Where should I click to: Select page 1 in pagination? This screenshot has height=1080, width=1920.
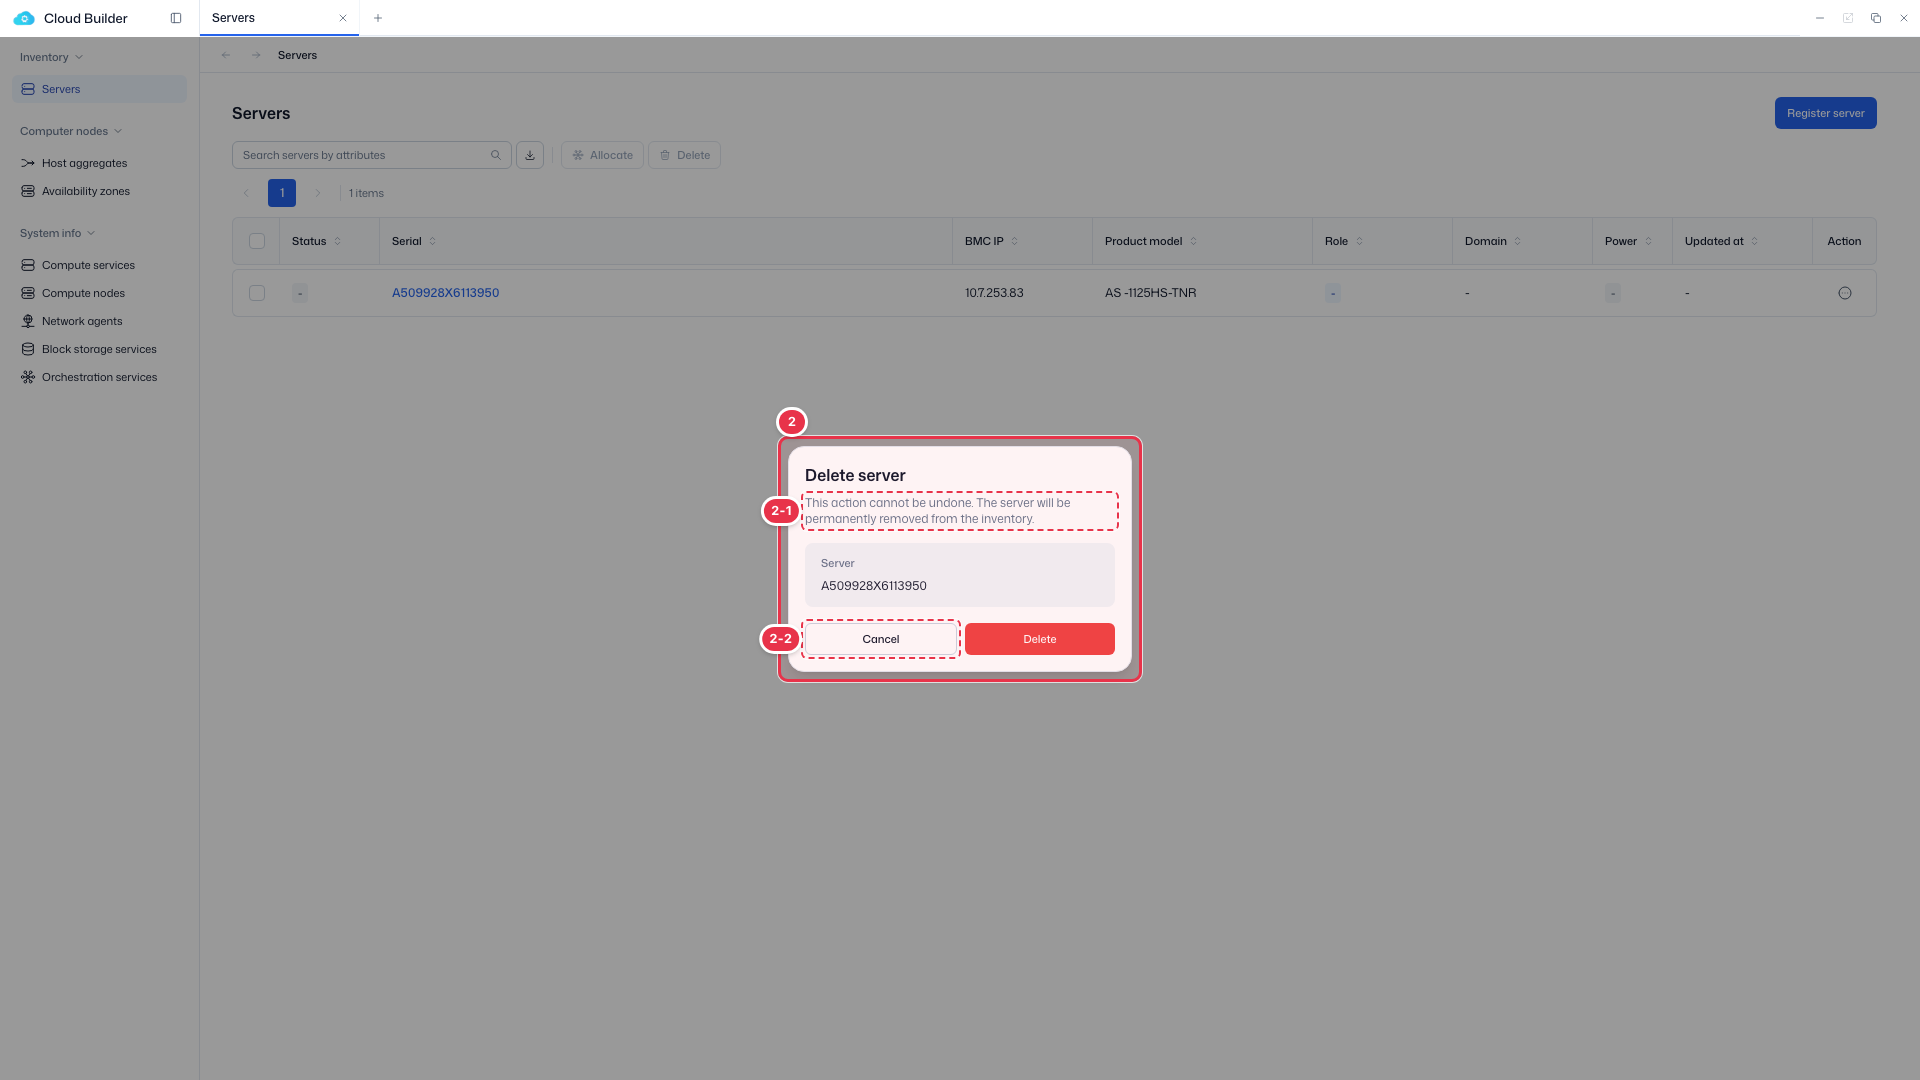282,193
